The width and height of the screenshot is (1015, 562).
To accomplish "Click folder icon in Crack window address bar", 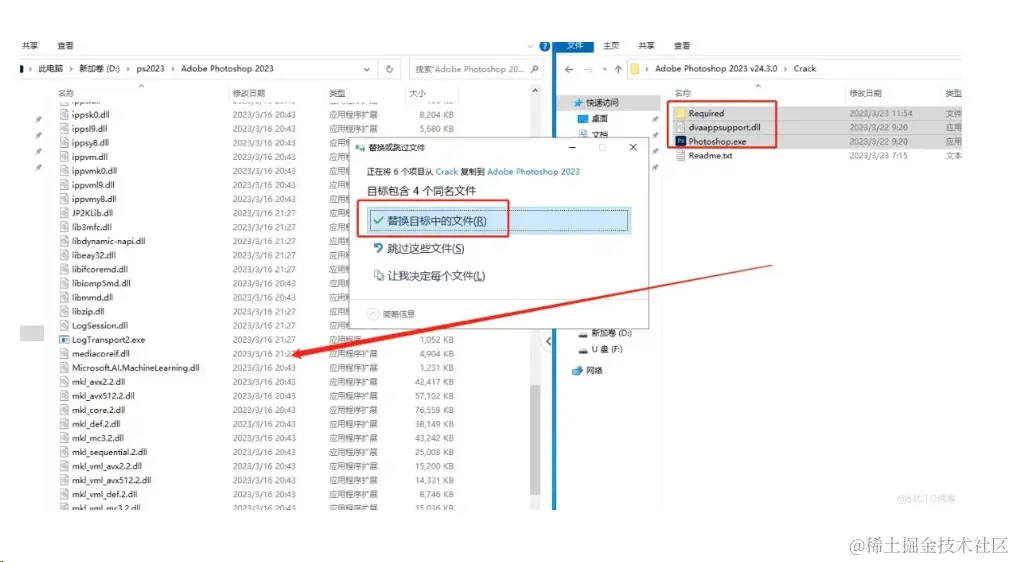I will pyautogui.click(x=634, y=69).
